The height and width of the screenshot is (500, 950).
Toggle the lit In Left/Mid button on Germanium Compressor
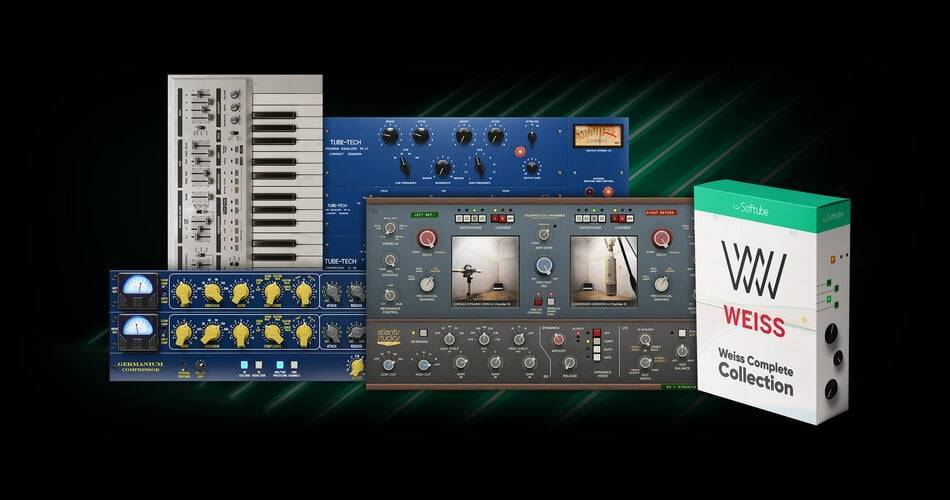click(x=244, y=365)
